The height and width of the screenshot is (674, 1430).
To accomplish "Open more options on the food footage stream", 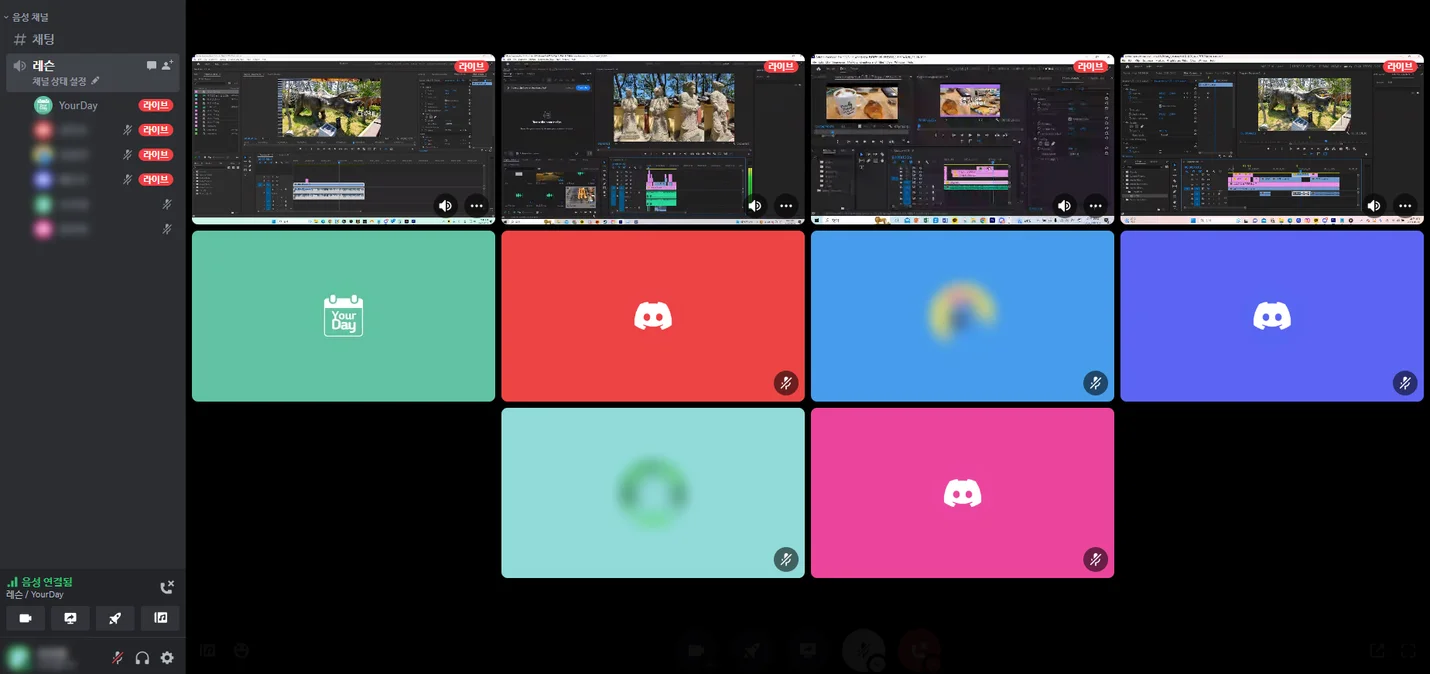I will tap(1095, 205).
